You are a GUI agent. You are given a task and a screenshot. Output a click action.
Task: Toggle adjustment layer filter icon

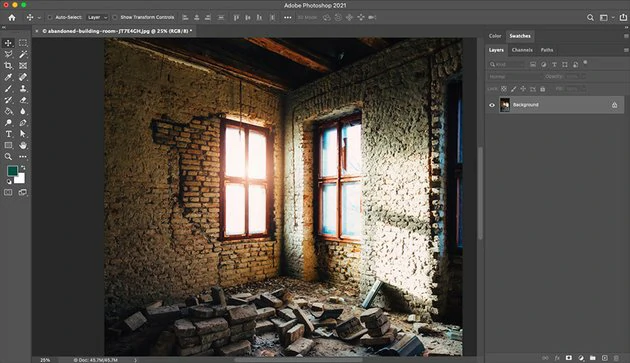pyautogui.click(x=544, y=64)
